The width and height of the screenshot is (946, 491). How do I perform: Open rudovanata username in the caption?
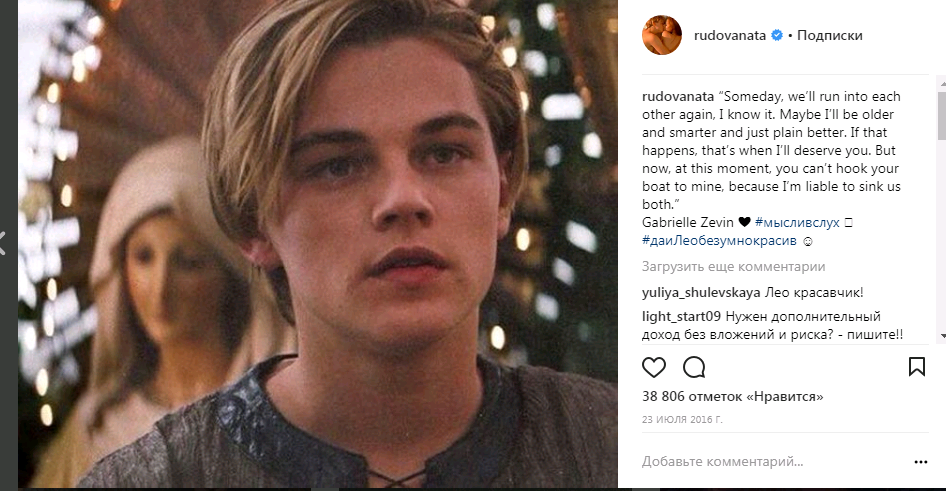[x=676, y=97]
